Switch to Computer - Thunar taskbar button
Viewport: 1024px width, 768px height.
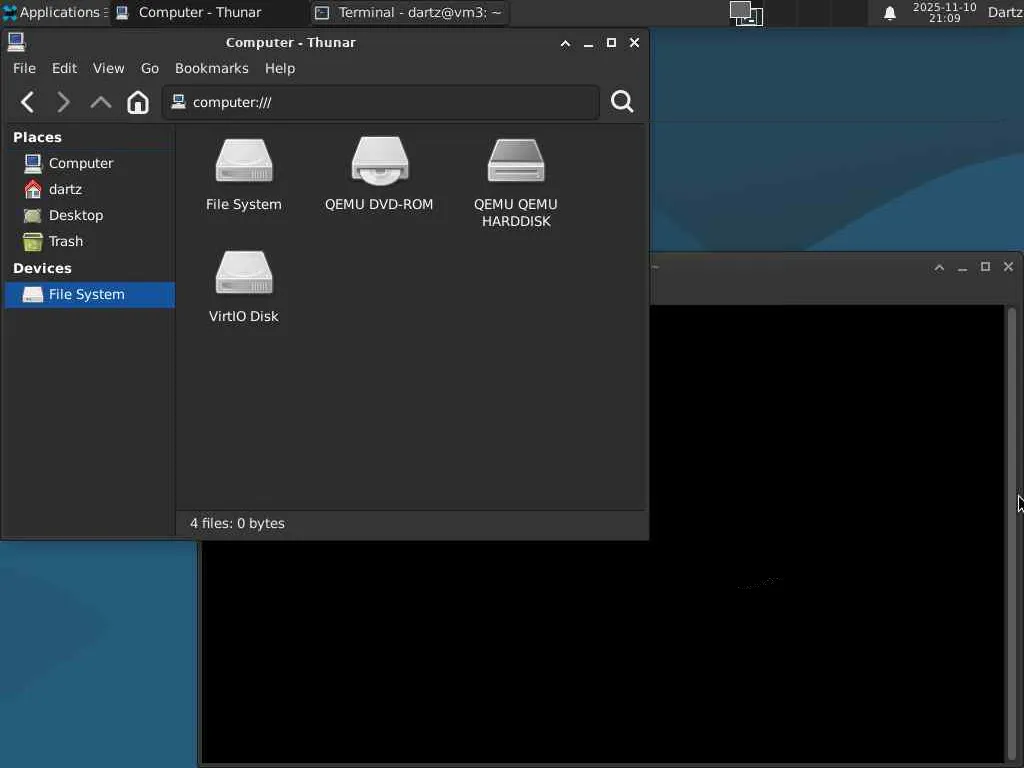[208, 12]
